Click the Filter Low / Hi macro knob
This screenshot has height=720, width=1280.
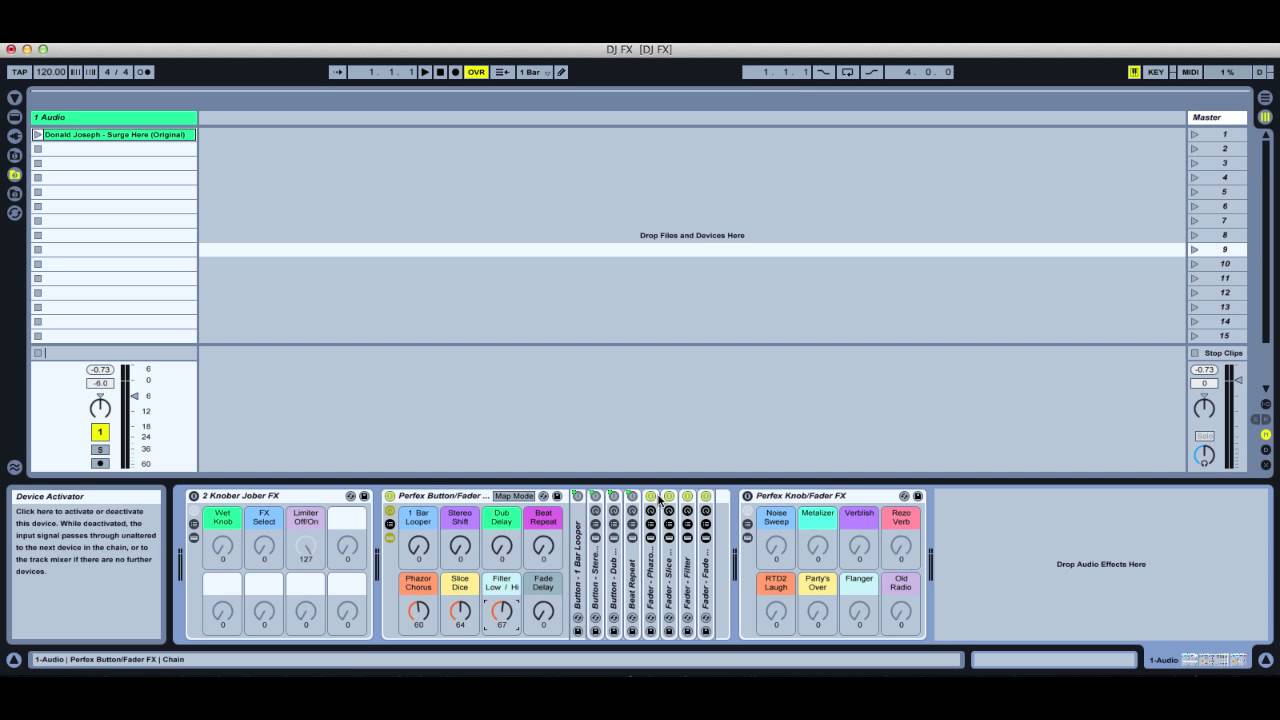coord(502,611)
